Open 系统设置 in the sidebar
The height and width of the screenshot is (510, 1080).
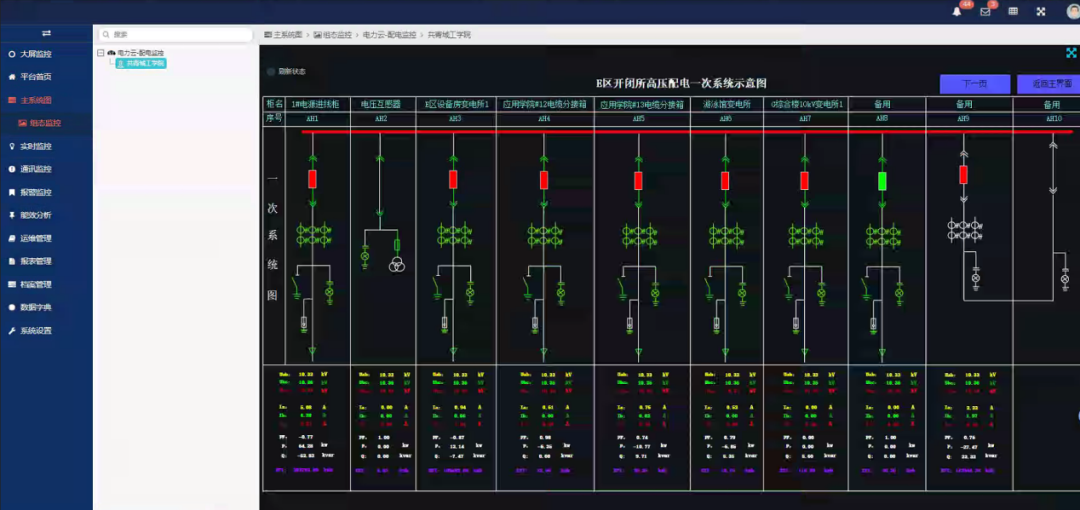click(46, 331)
